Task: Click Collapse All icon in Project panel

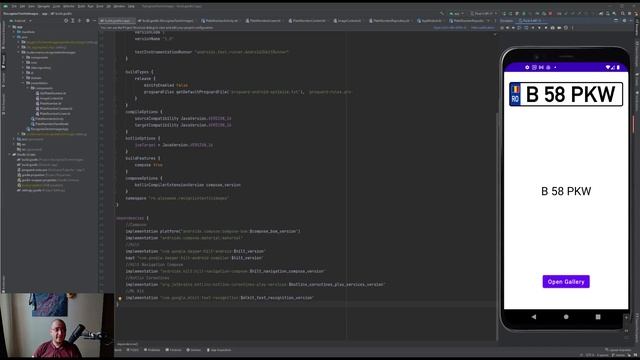Action: (80, 20)
